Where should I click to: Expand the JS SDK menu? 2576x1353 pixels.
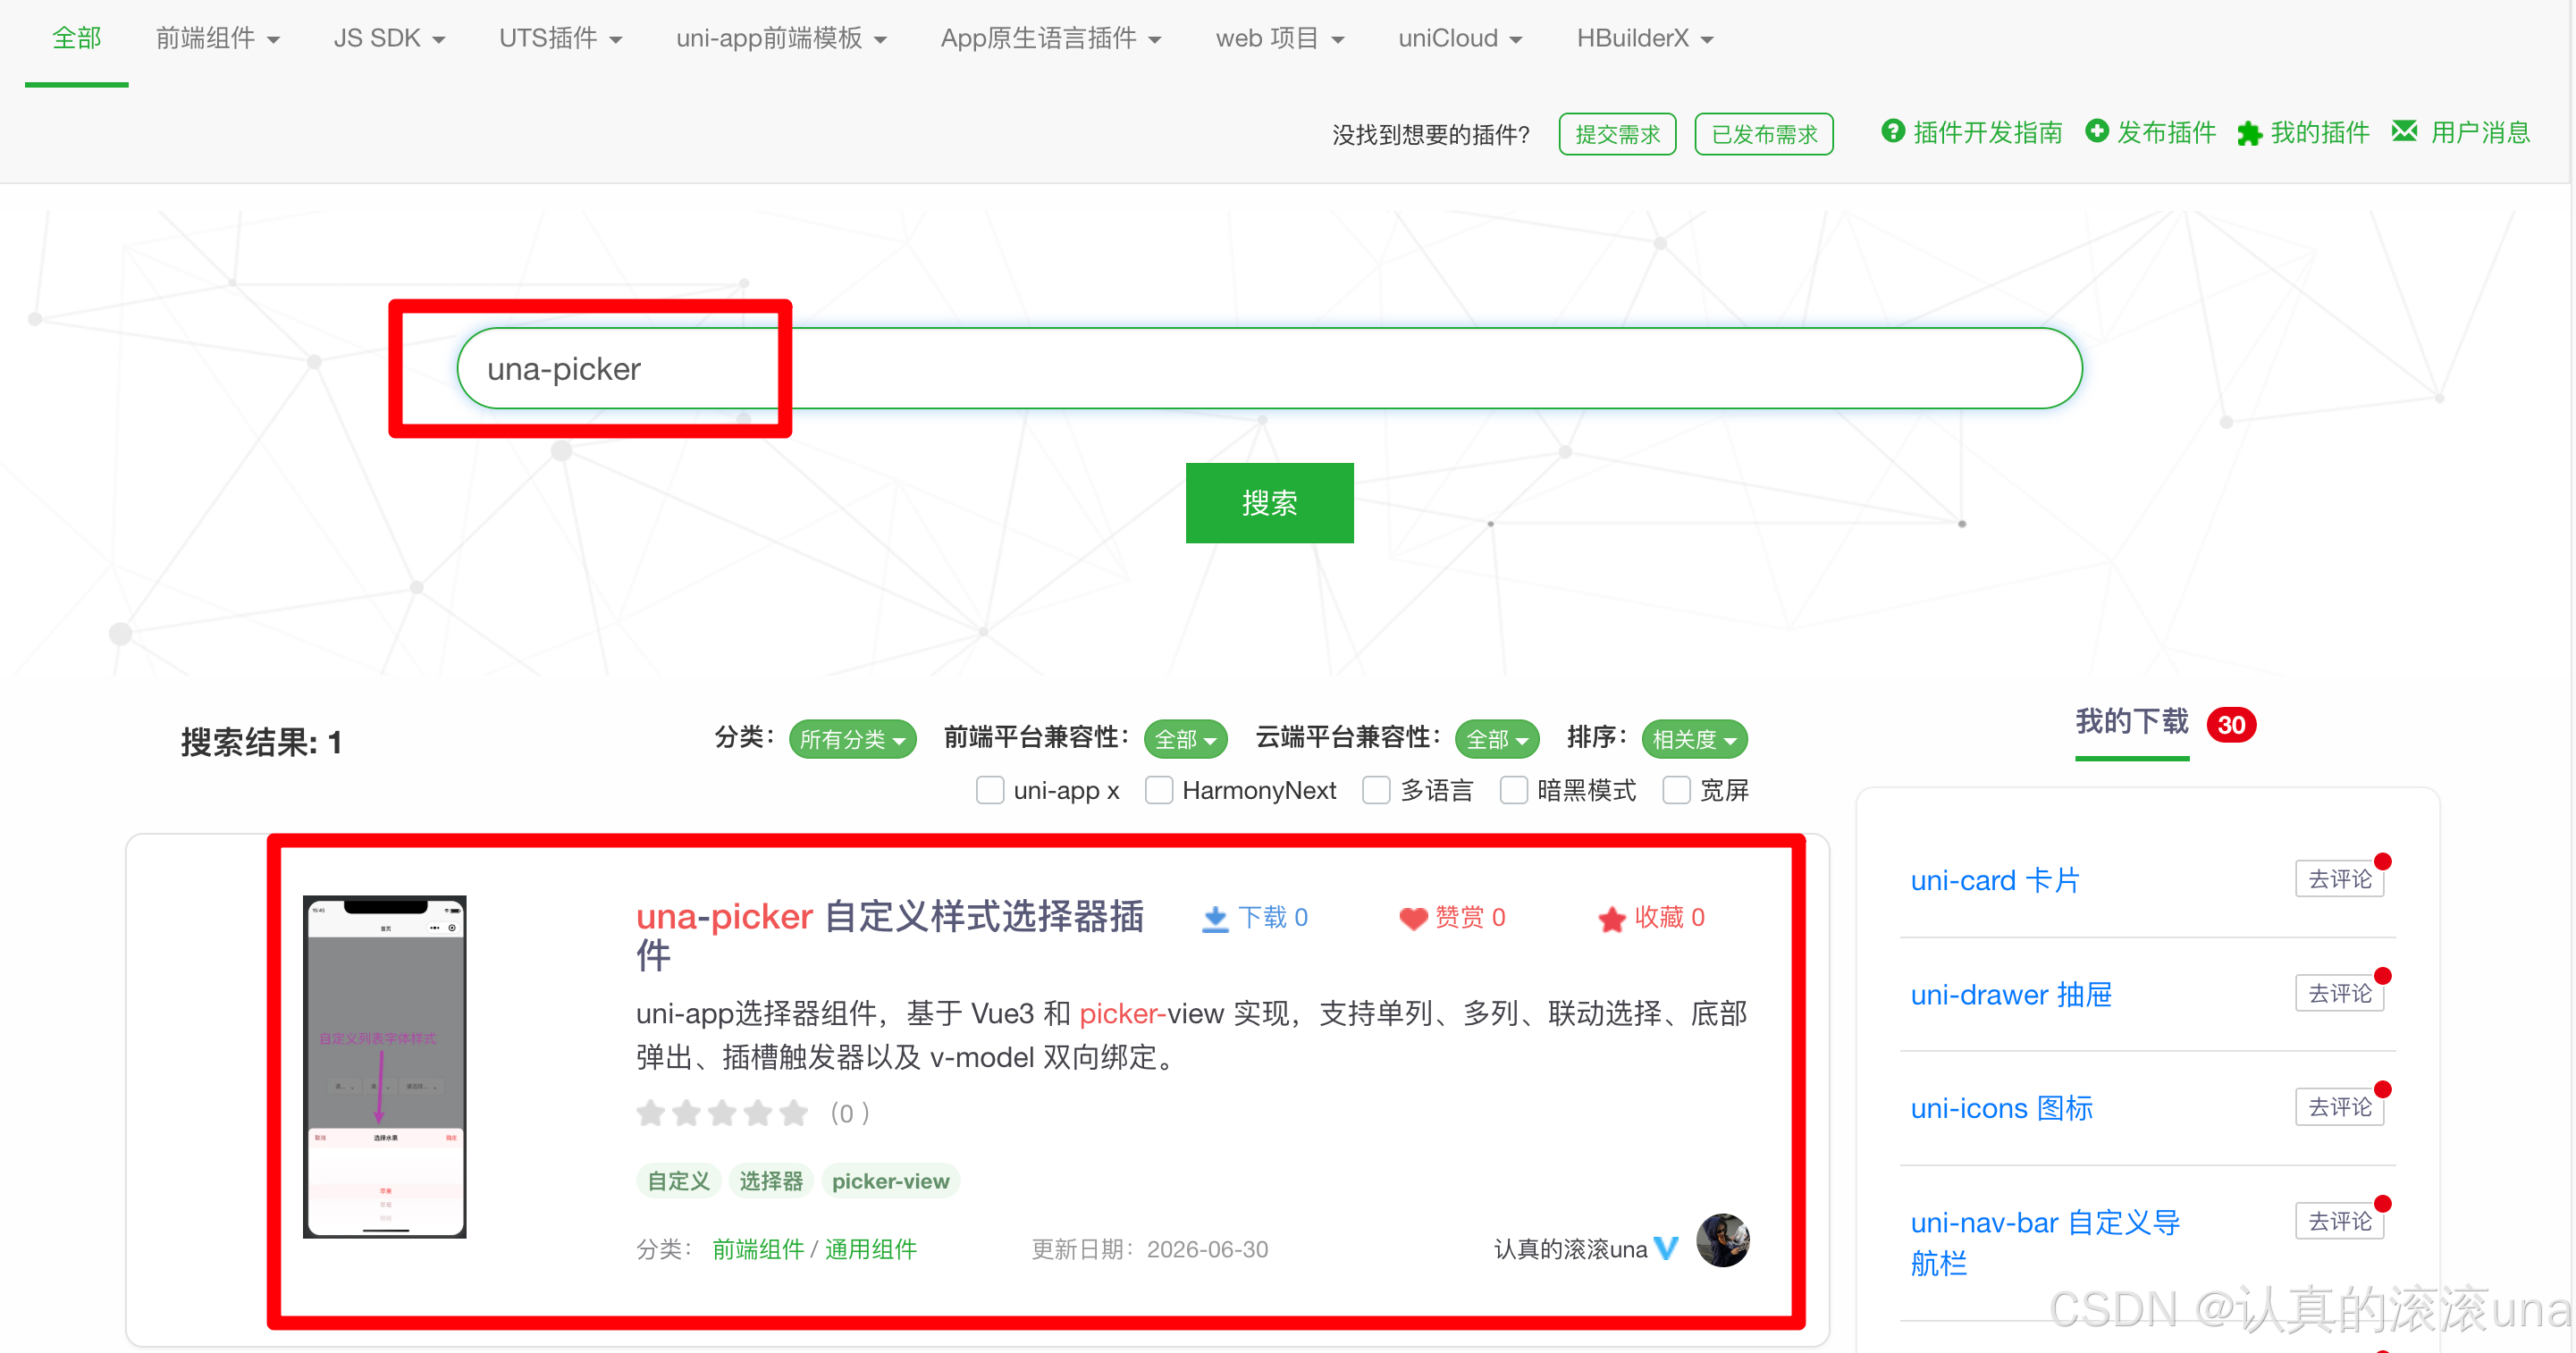(x=389, y=38)
